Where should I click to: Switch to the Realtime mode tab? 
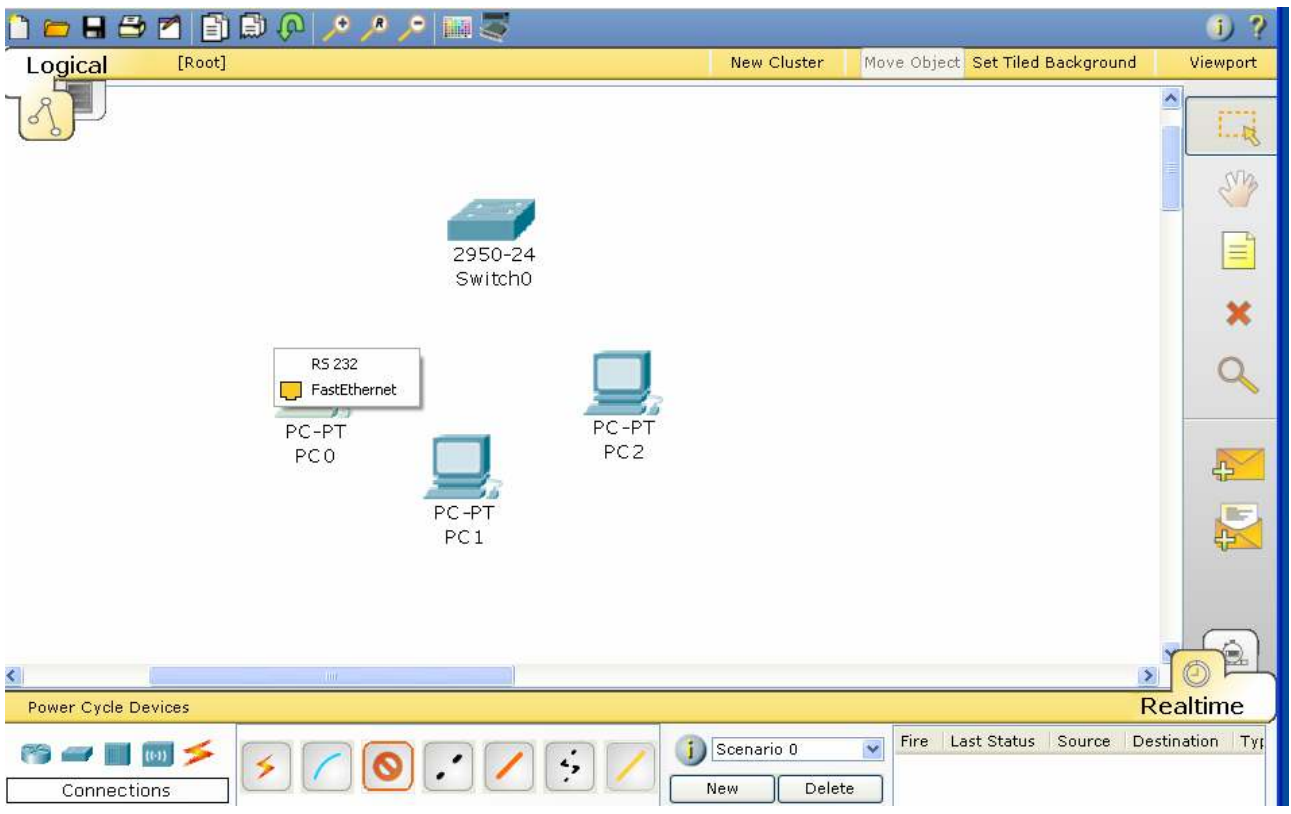pyautogui.click(x=1192, y=705)
